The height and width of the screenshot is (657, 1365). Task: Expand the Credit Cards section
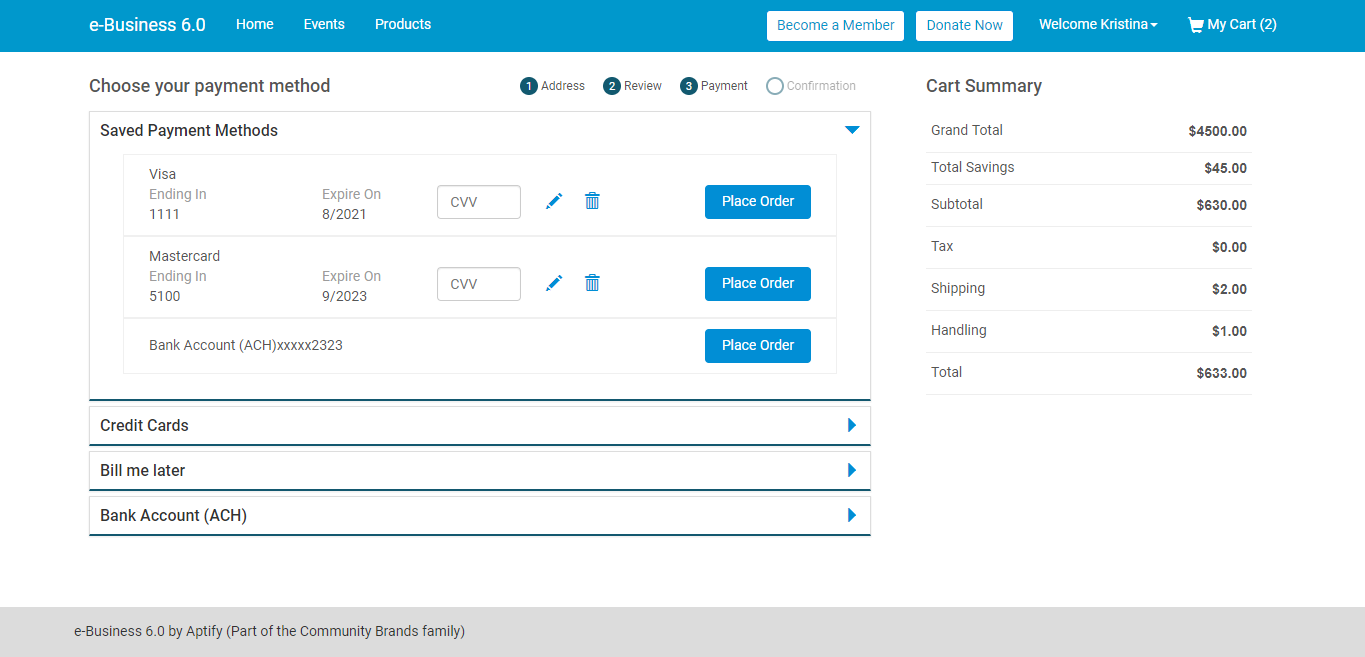coord(851,425)
